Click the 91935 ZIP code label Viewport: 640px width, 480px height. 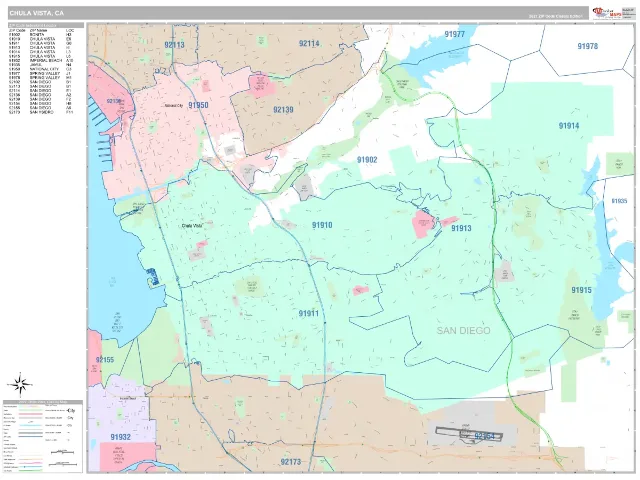(x=619, y=201)
